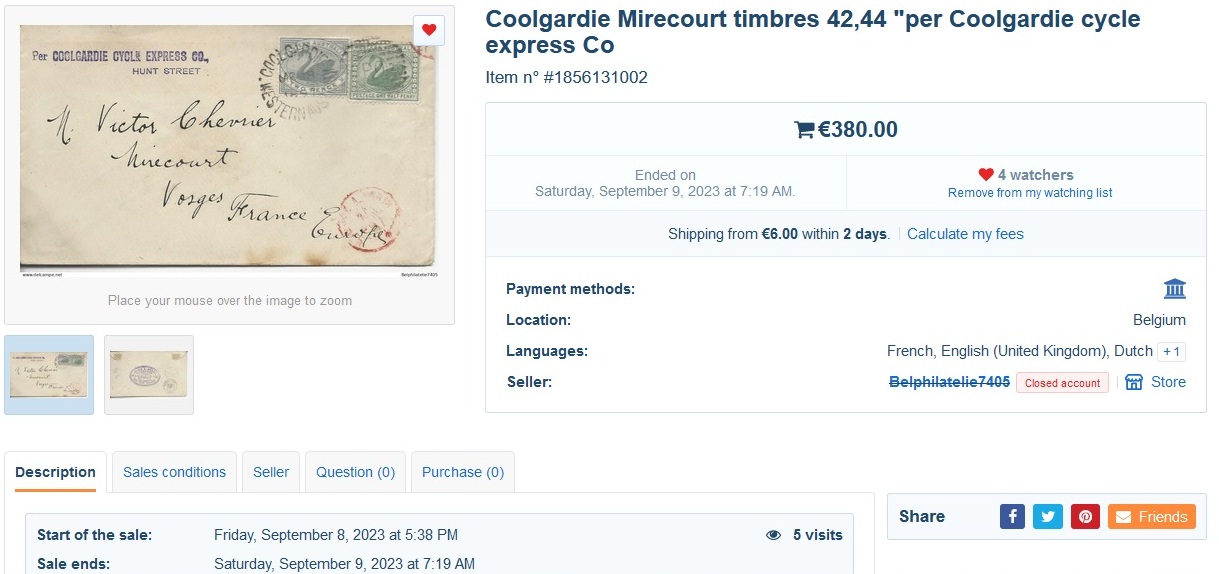This screenshot has width=1219, height=574.
Task: Click Remove from my watching list
Action: point(1030,193)
